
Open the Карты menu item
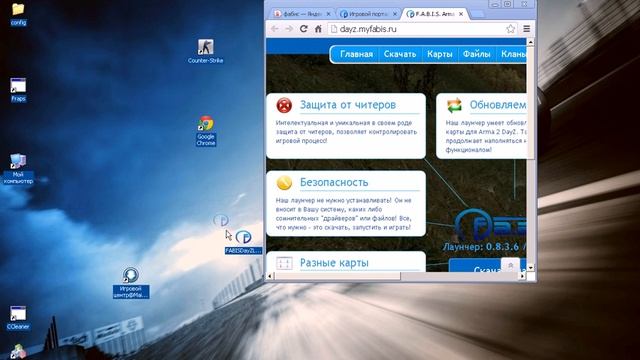(x=440, y=54)
